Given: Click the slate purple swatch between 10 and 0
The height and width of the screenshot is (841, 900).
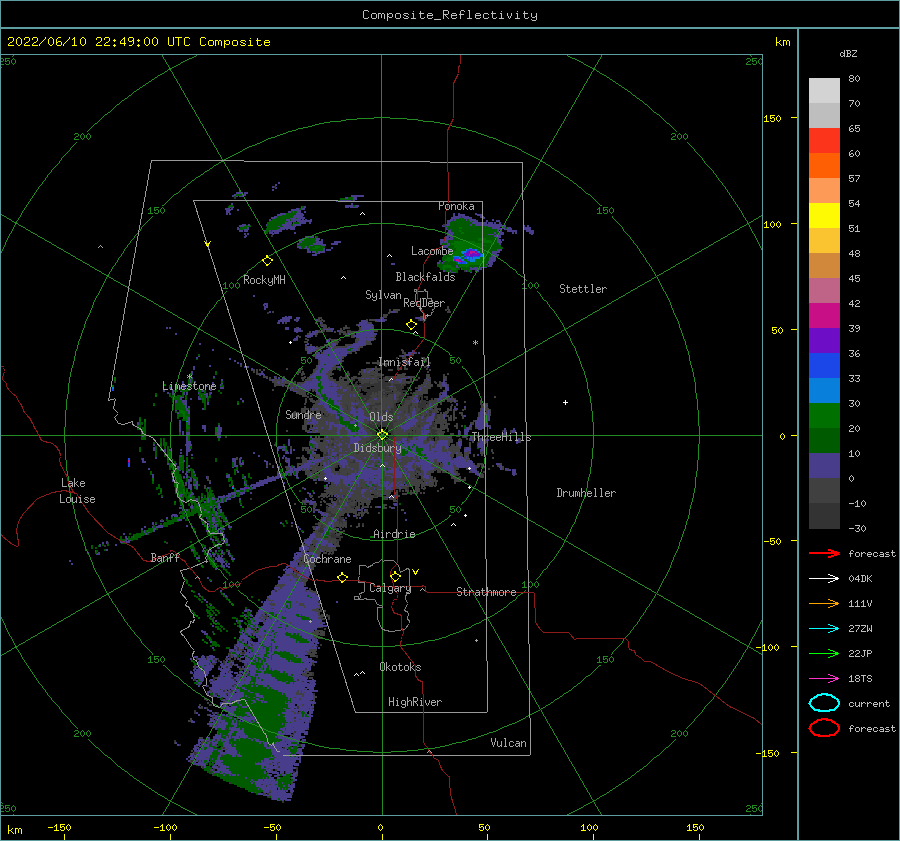Looking at the screenshot, I should pos(824,466).
